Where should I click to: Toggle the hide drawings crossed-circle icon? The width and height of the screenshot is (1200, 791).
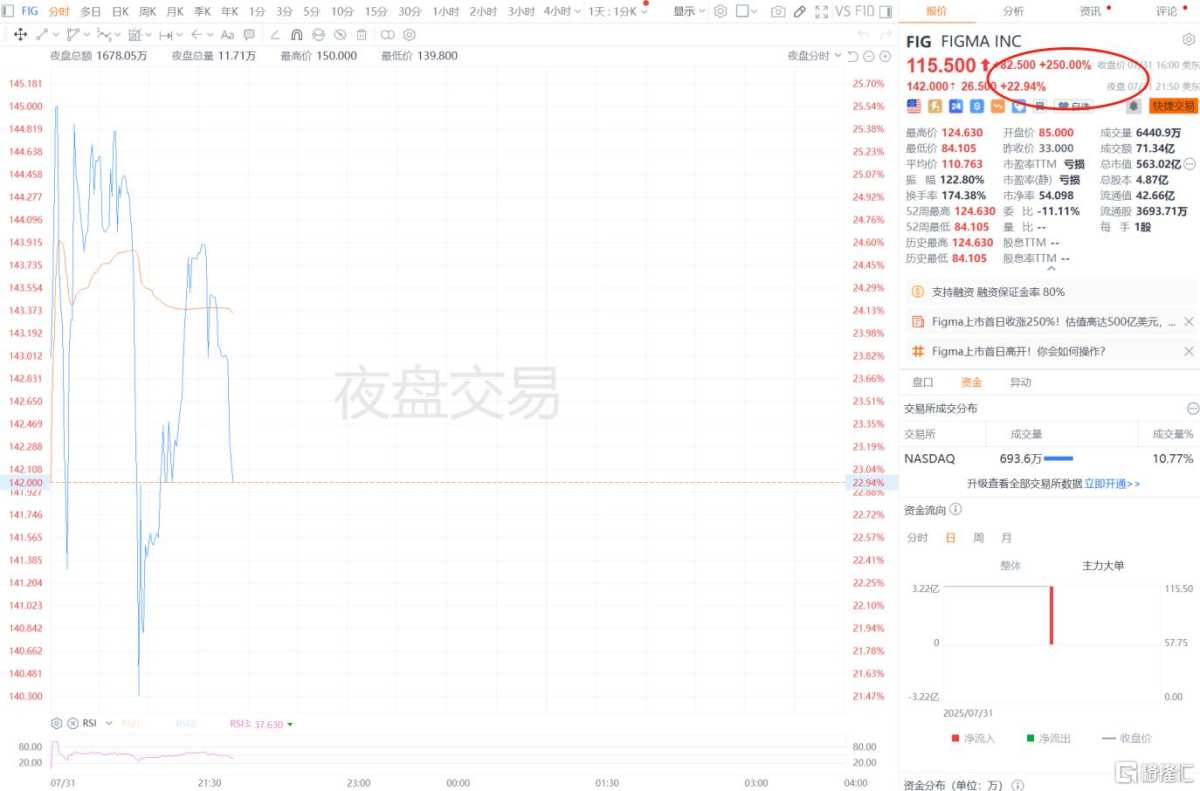[340, 35]
